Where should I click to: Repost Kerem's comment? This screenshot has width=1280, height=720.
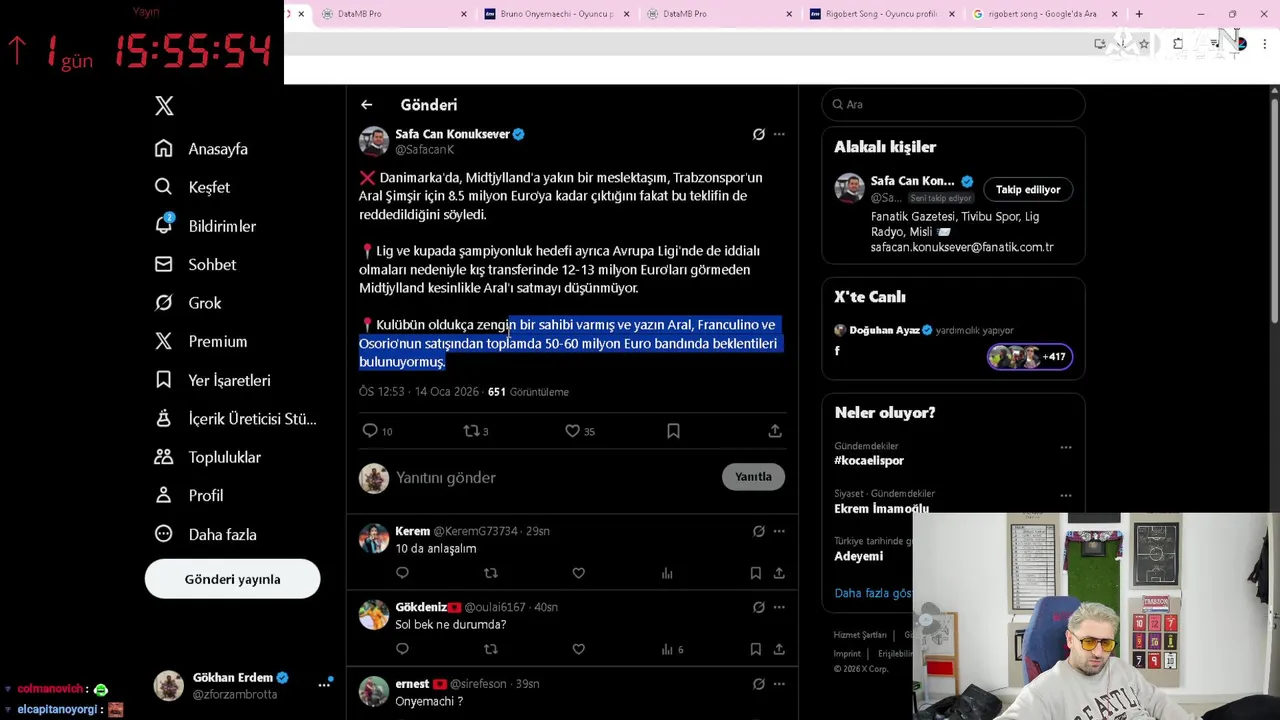coord(490,573)
